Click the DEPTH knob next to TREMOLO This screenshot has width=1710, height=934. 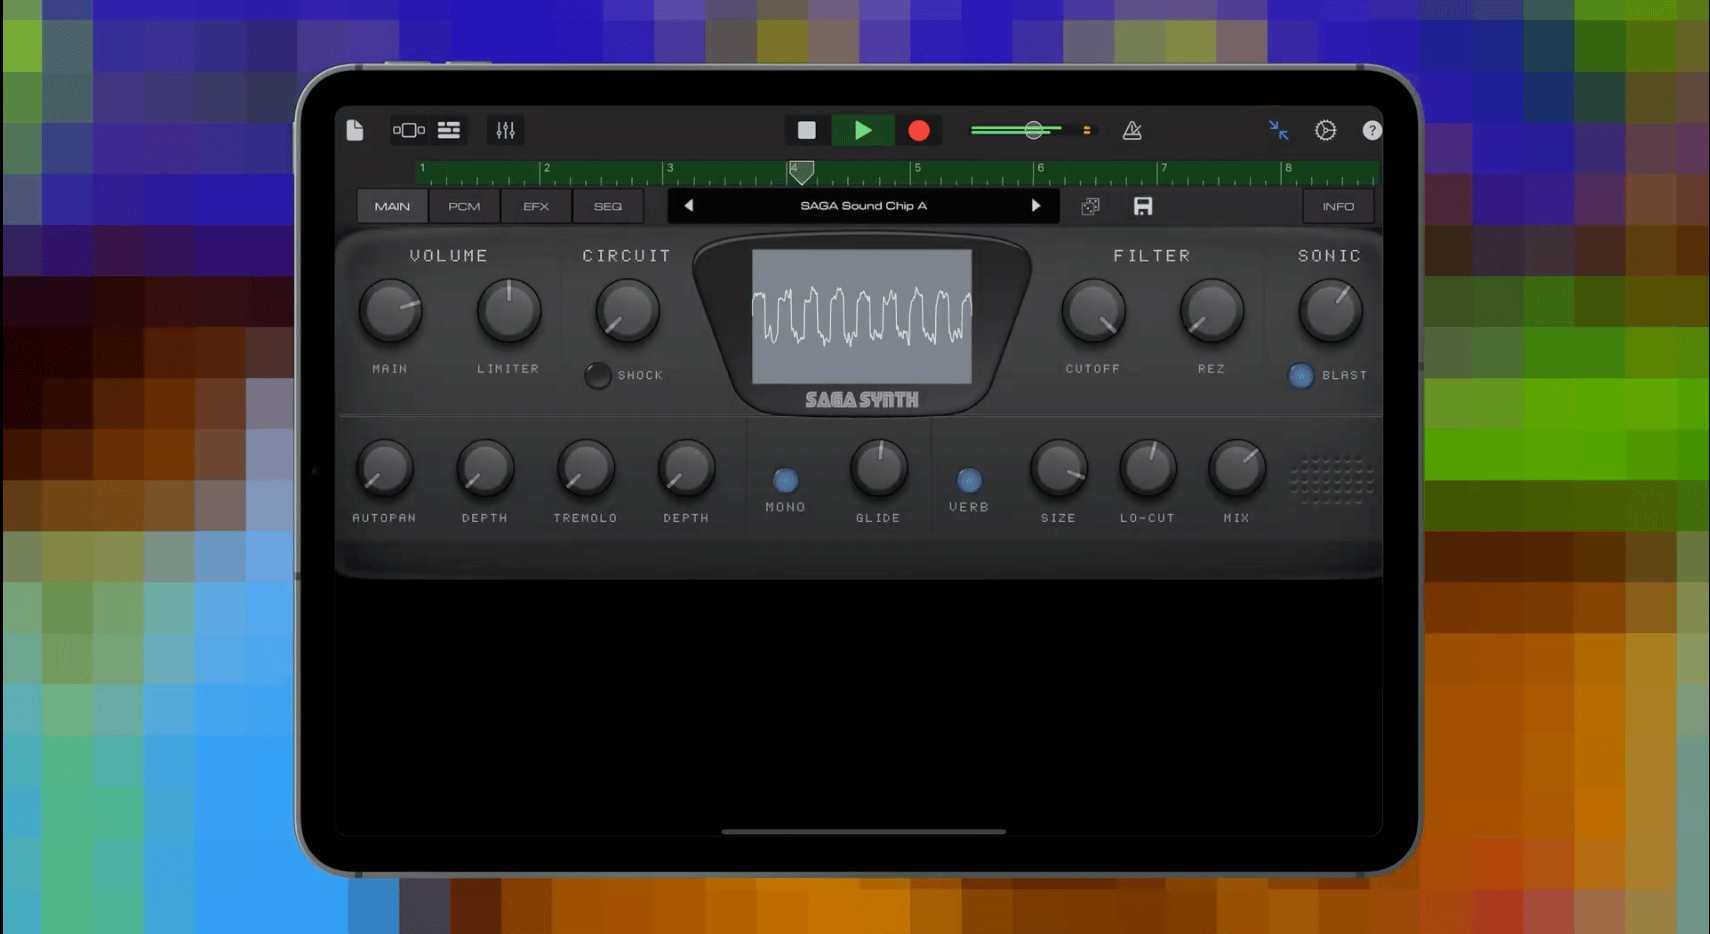pos(686,468)
